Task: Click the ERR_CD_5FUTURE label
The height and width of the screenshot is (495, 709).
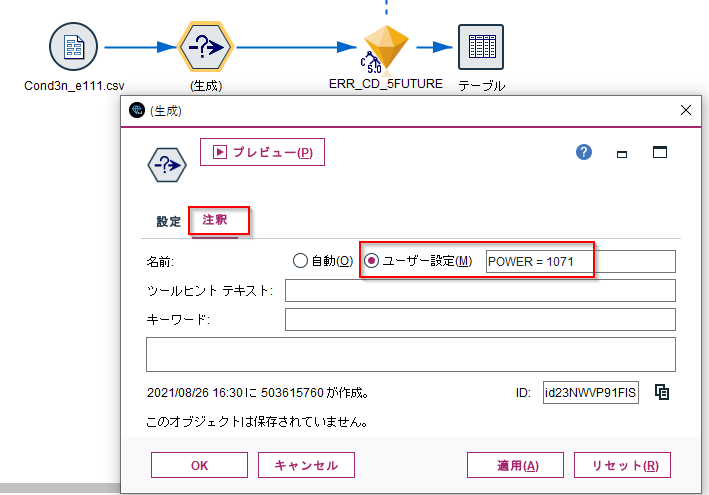Action: click(386, 84)
